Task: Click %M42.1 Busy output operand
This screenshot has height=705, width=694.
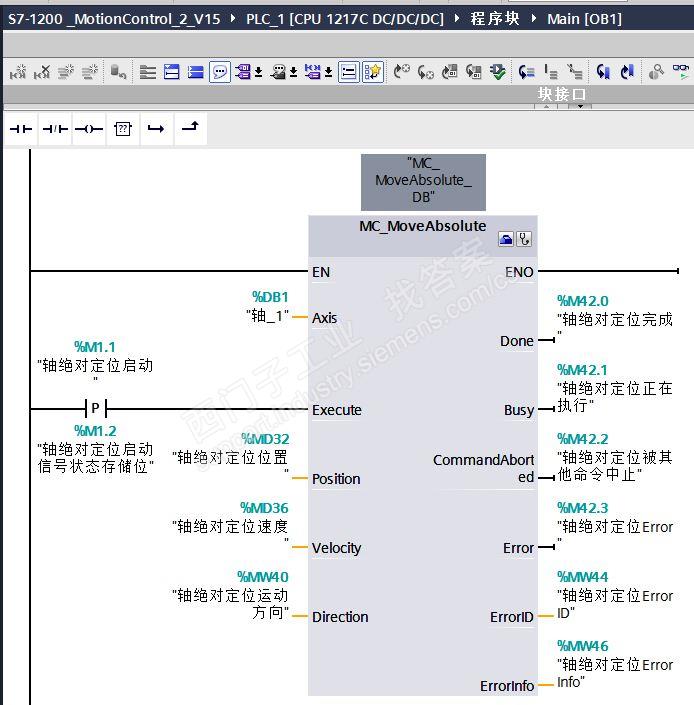Action: click(x=582, y=370)
